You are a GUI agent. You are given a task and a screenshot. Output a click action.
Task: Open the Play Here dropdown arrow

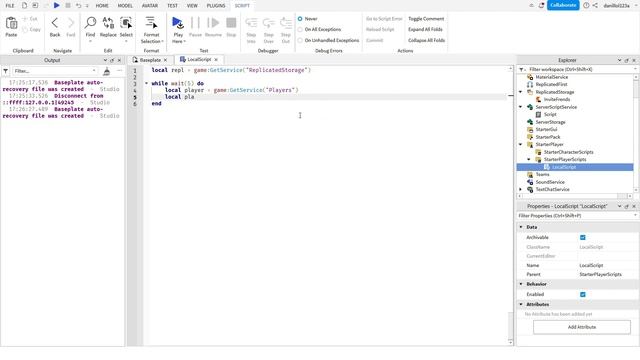tap(184, 41)
